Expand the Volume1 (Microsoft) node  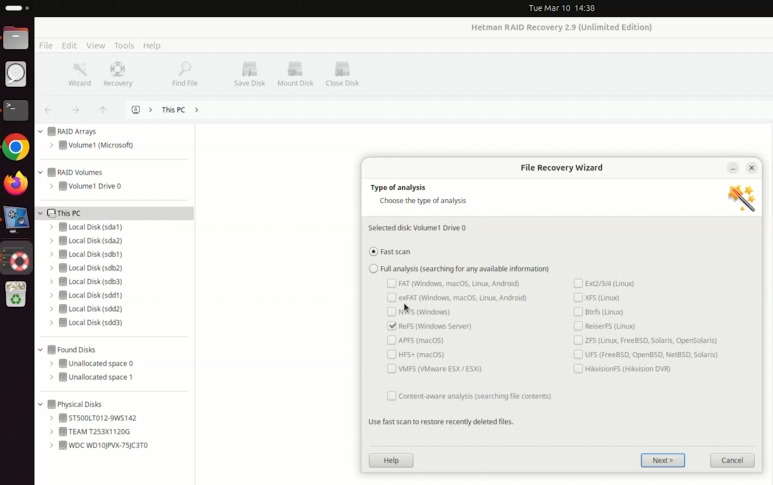point(51,145)
